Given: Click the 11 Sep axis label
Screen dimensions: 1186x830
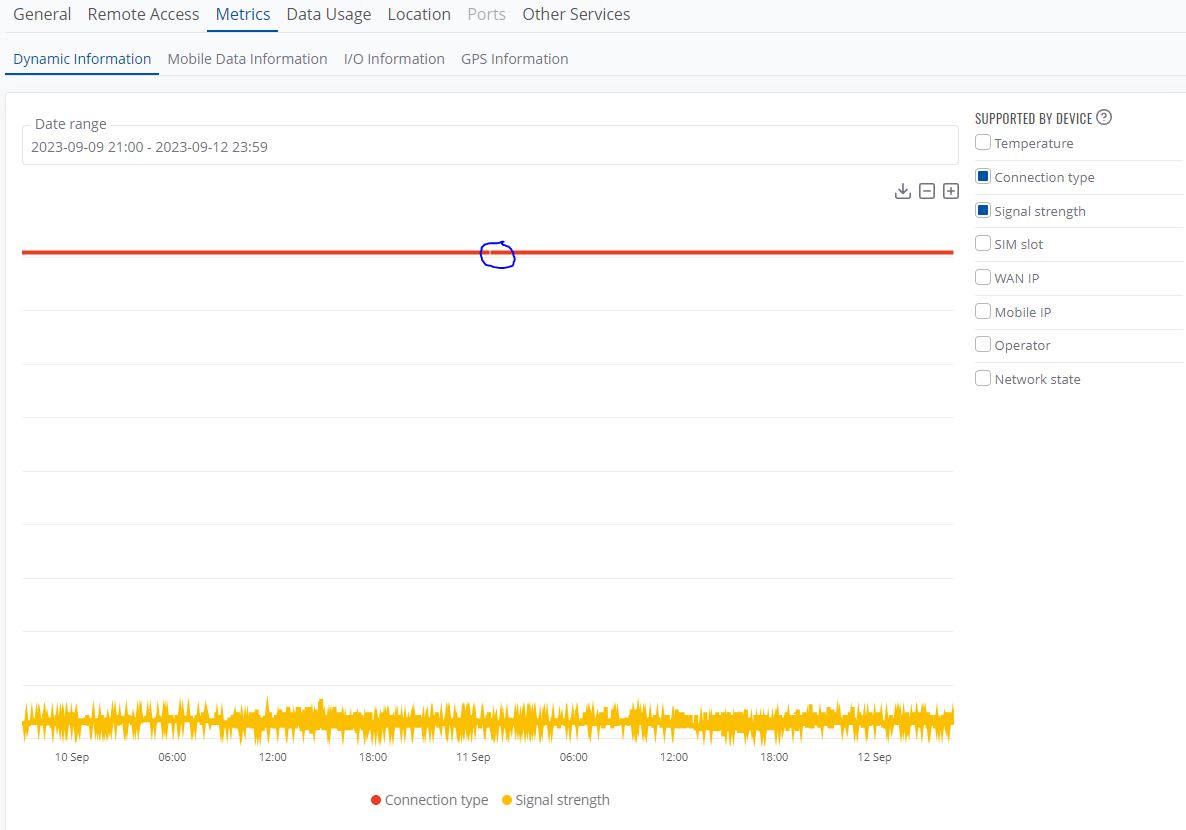Looking at the screenshot, I should pos(473,757).
